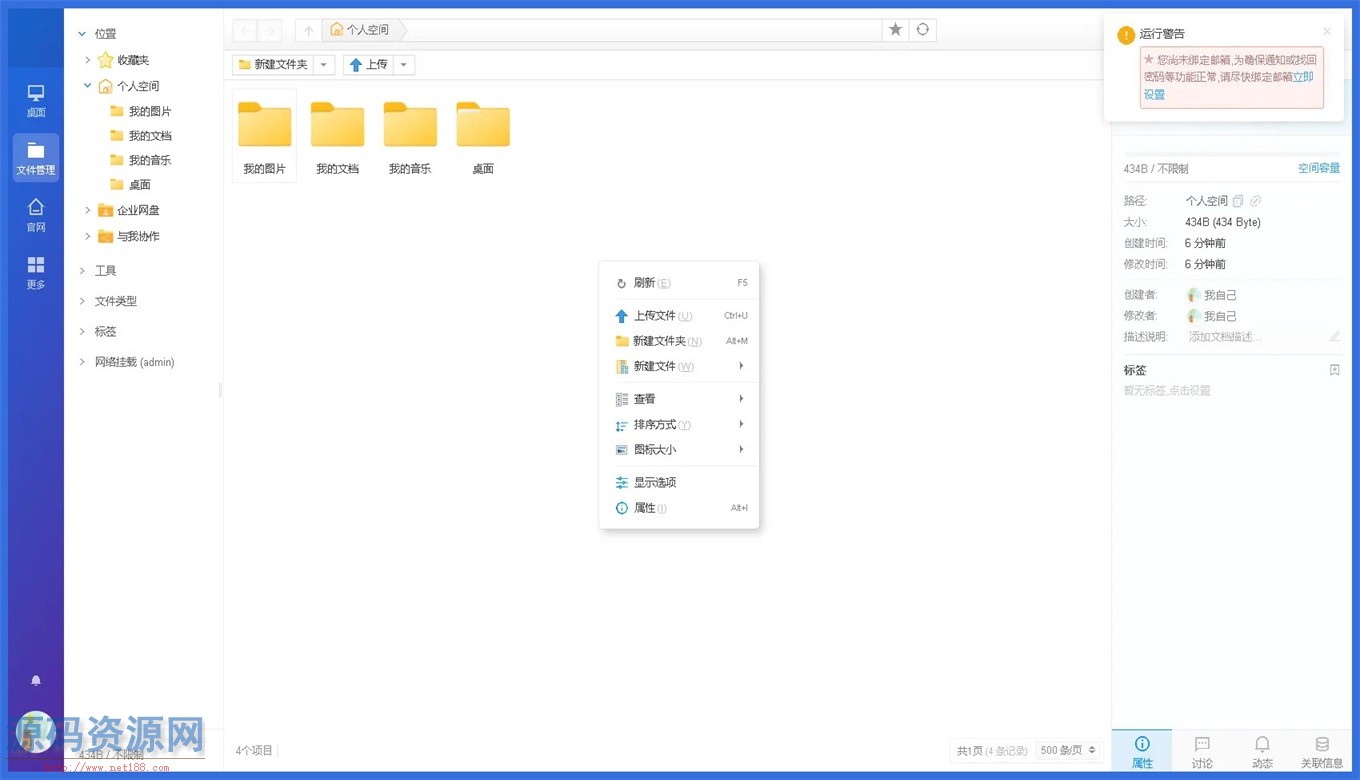Open the 上传 dropdown arrow
1360x780 pixels.
coord(404,64)
